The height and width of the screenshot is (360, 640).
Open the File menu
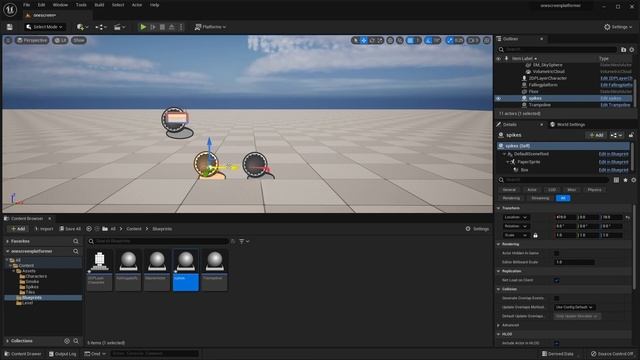pyautogui.click(x=27, y=5)
